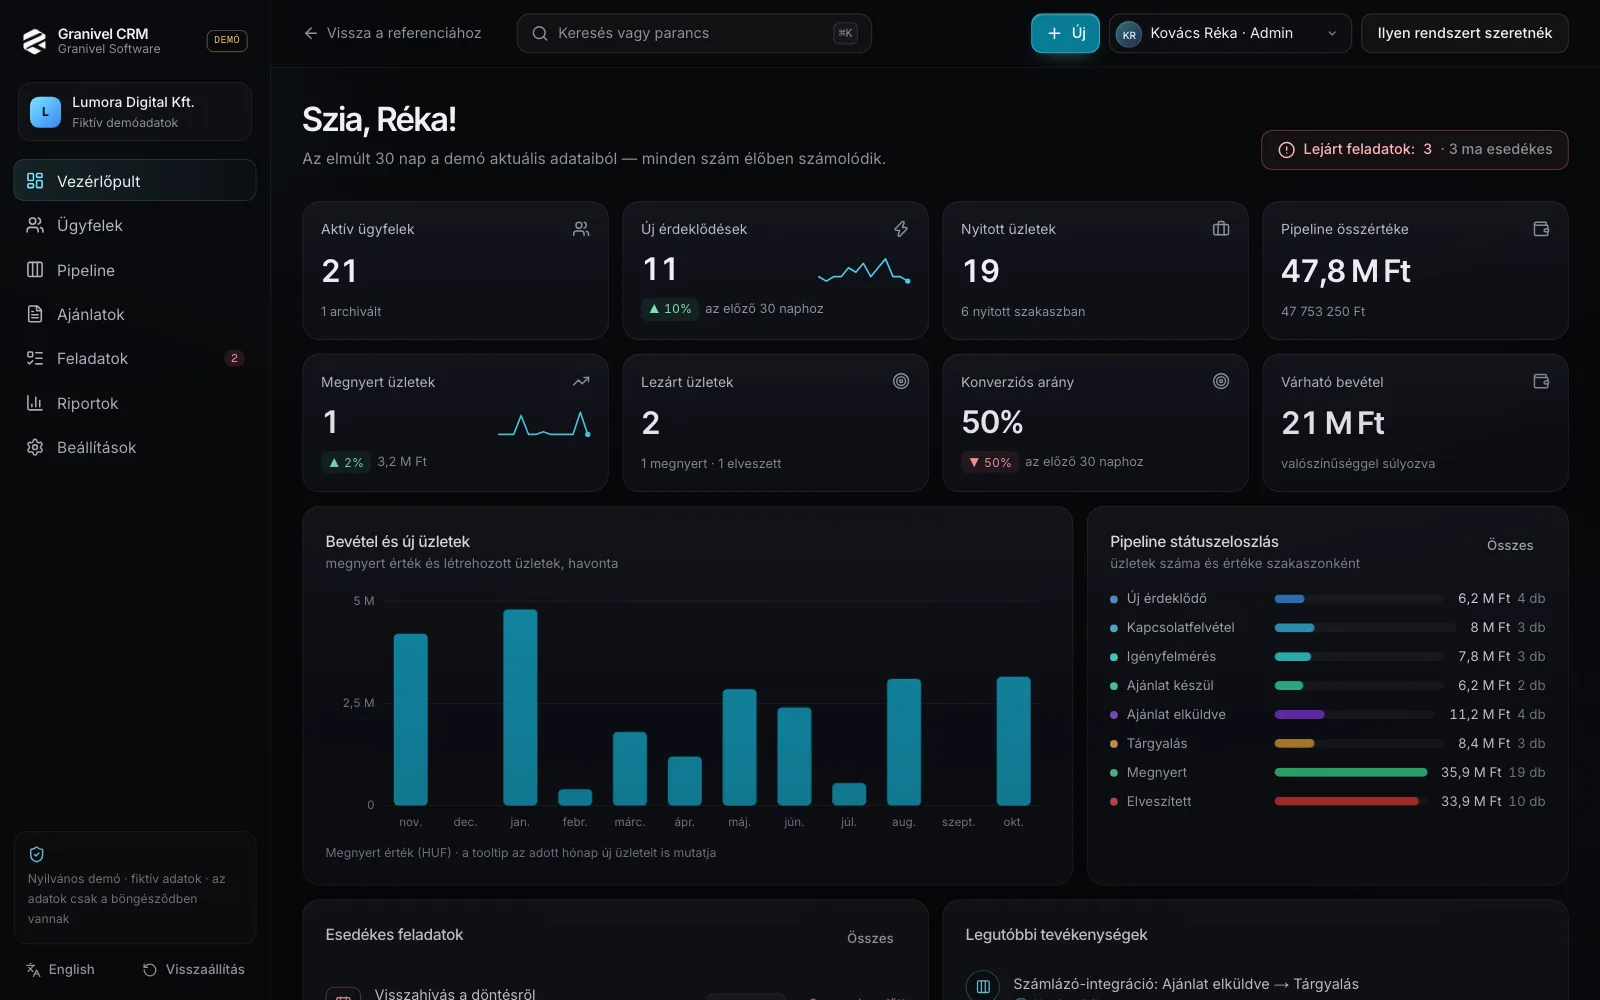Screen dimensions: 1600x1000
Task: Click Összes link in Esedékes feladatok panel
Action: coord(870,938)
